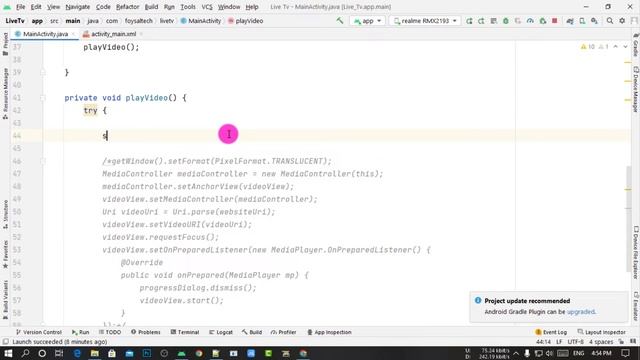Open the Event Log
The height and width of the screenshot is (360, 640).
[551, 332]
